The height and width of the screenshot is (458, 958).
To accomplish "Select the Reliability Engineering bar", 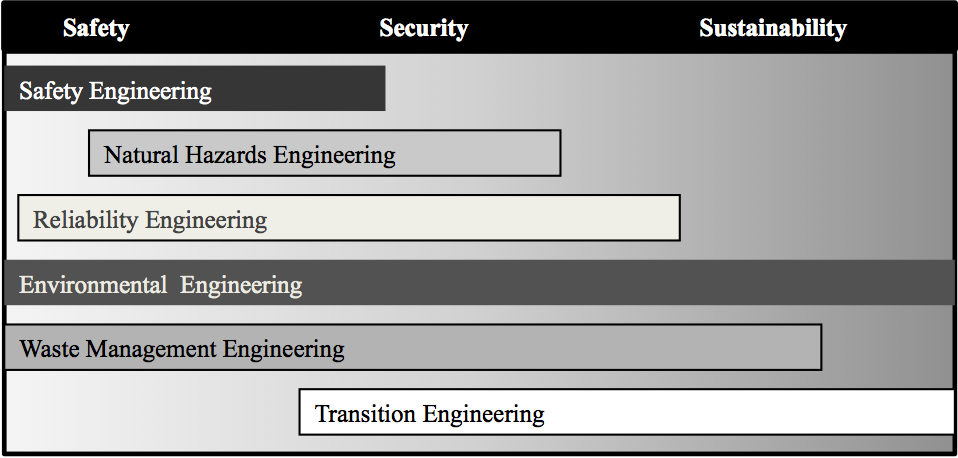I will pyautogui.click(x=349, y=218).
